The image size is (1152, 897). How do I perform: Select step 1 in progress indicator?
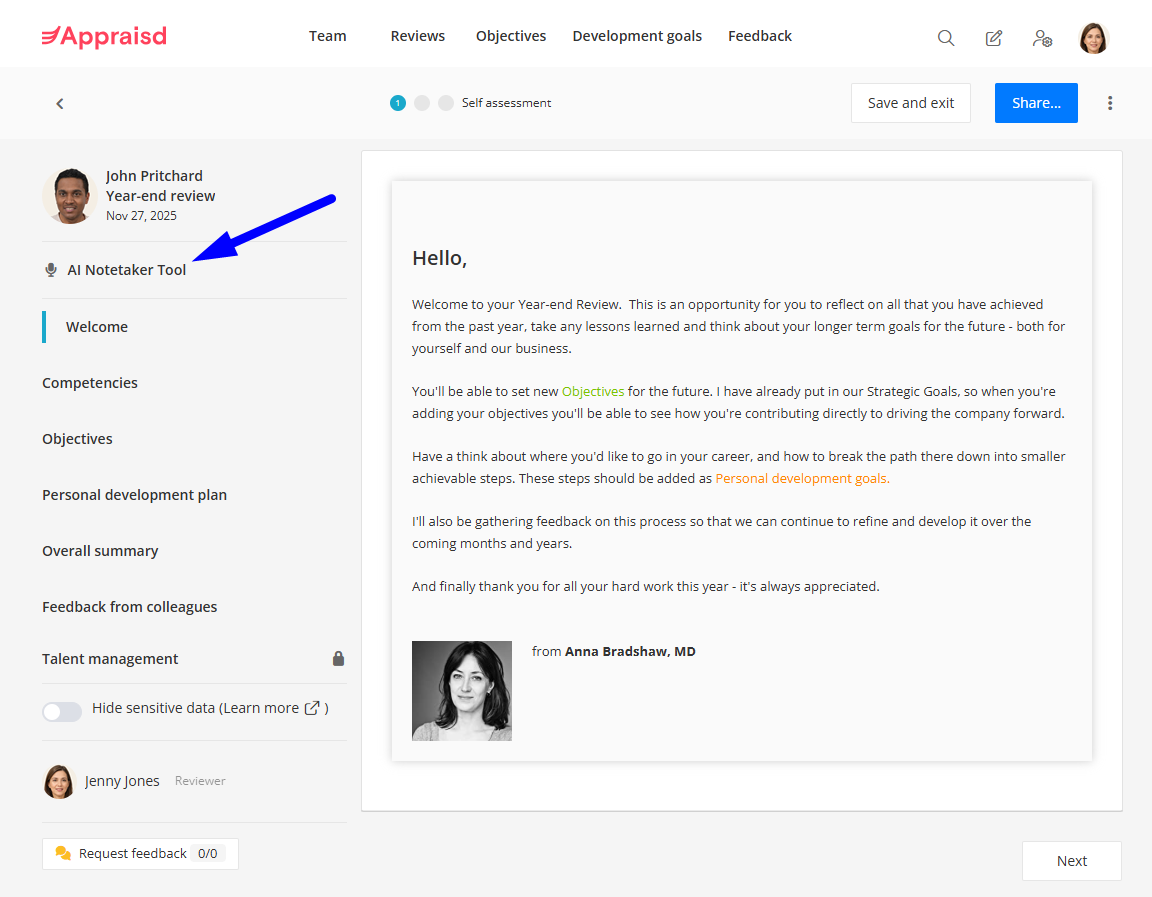pyautogui.click(x=398, y=103)
